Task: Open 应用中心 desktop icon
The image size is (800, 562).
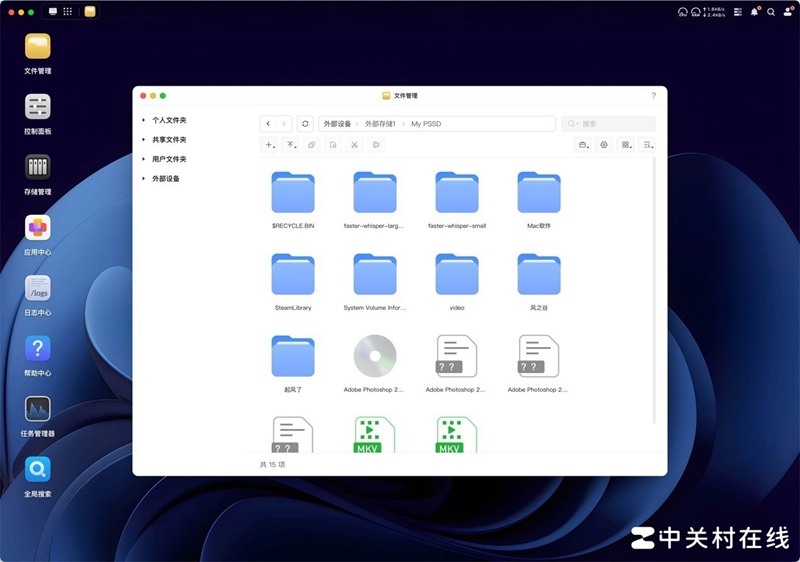Action: (38, 227)
